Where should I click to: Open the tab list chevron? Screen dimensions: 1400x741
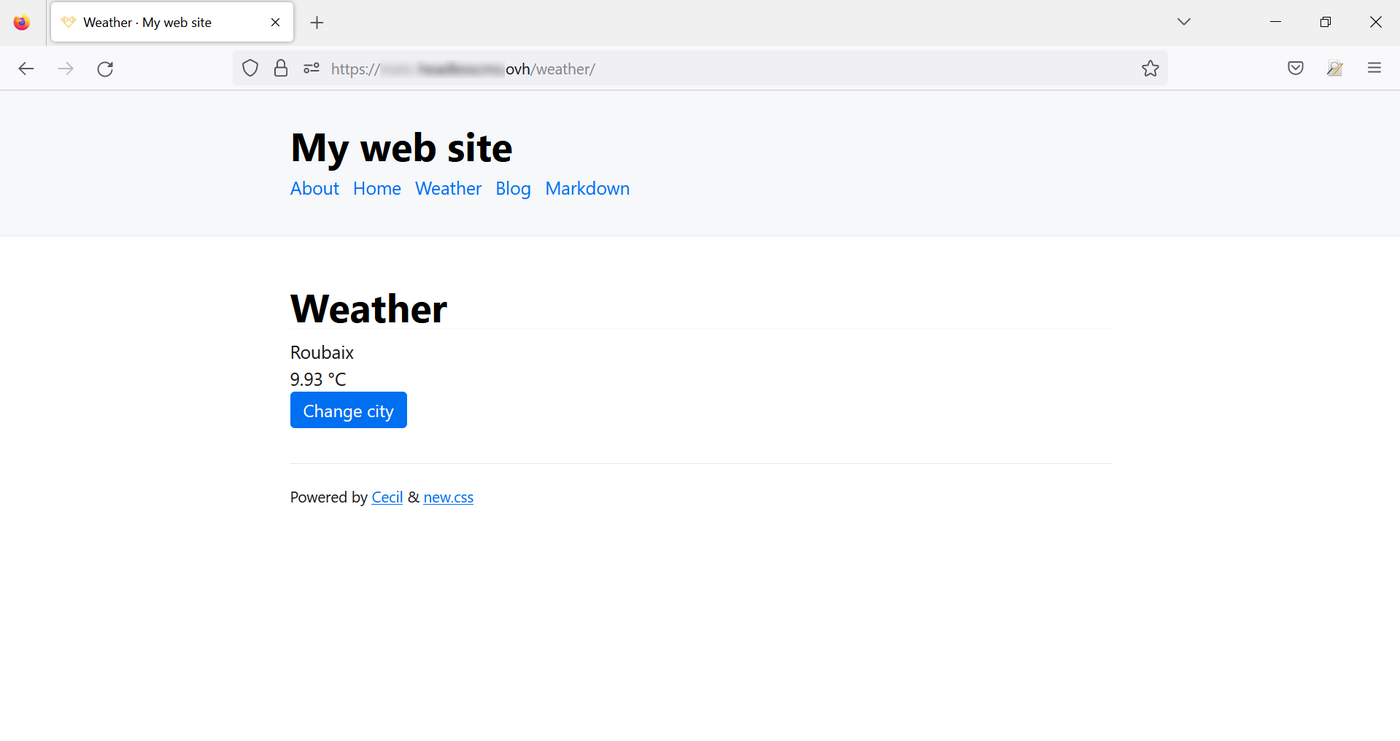pyautogui.click(x=1183, y=21)
